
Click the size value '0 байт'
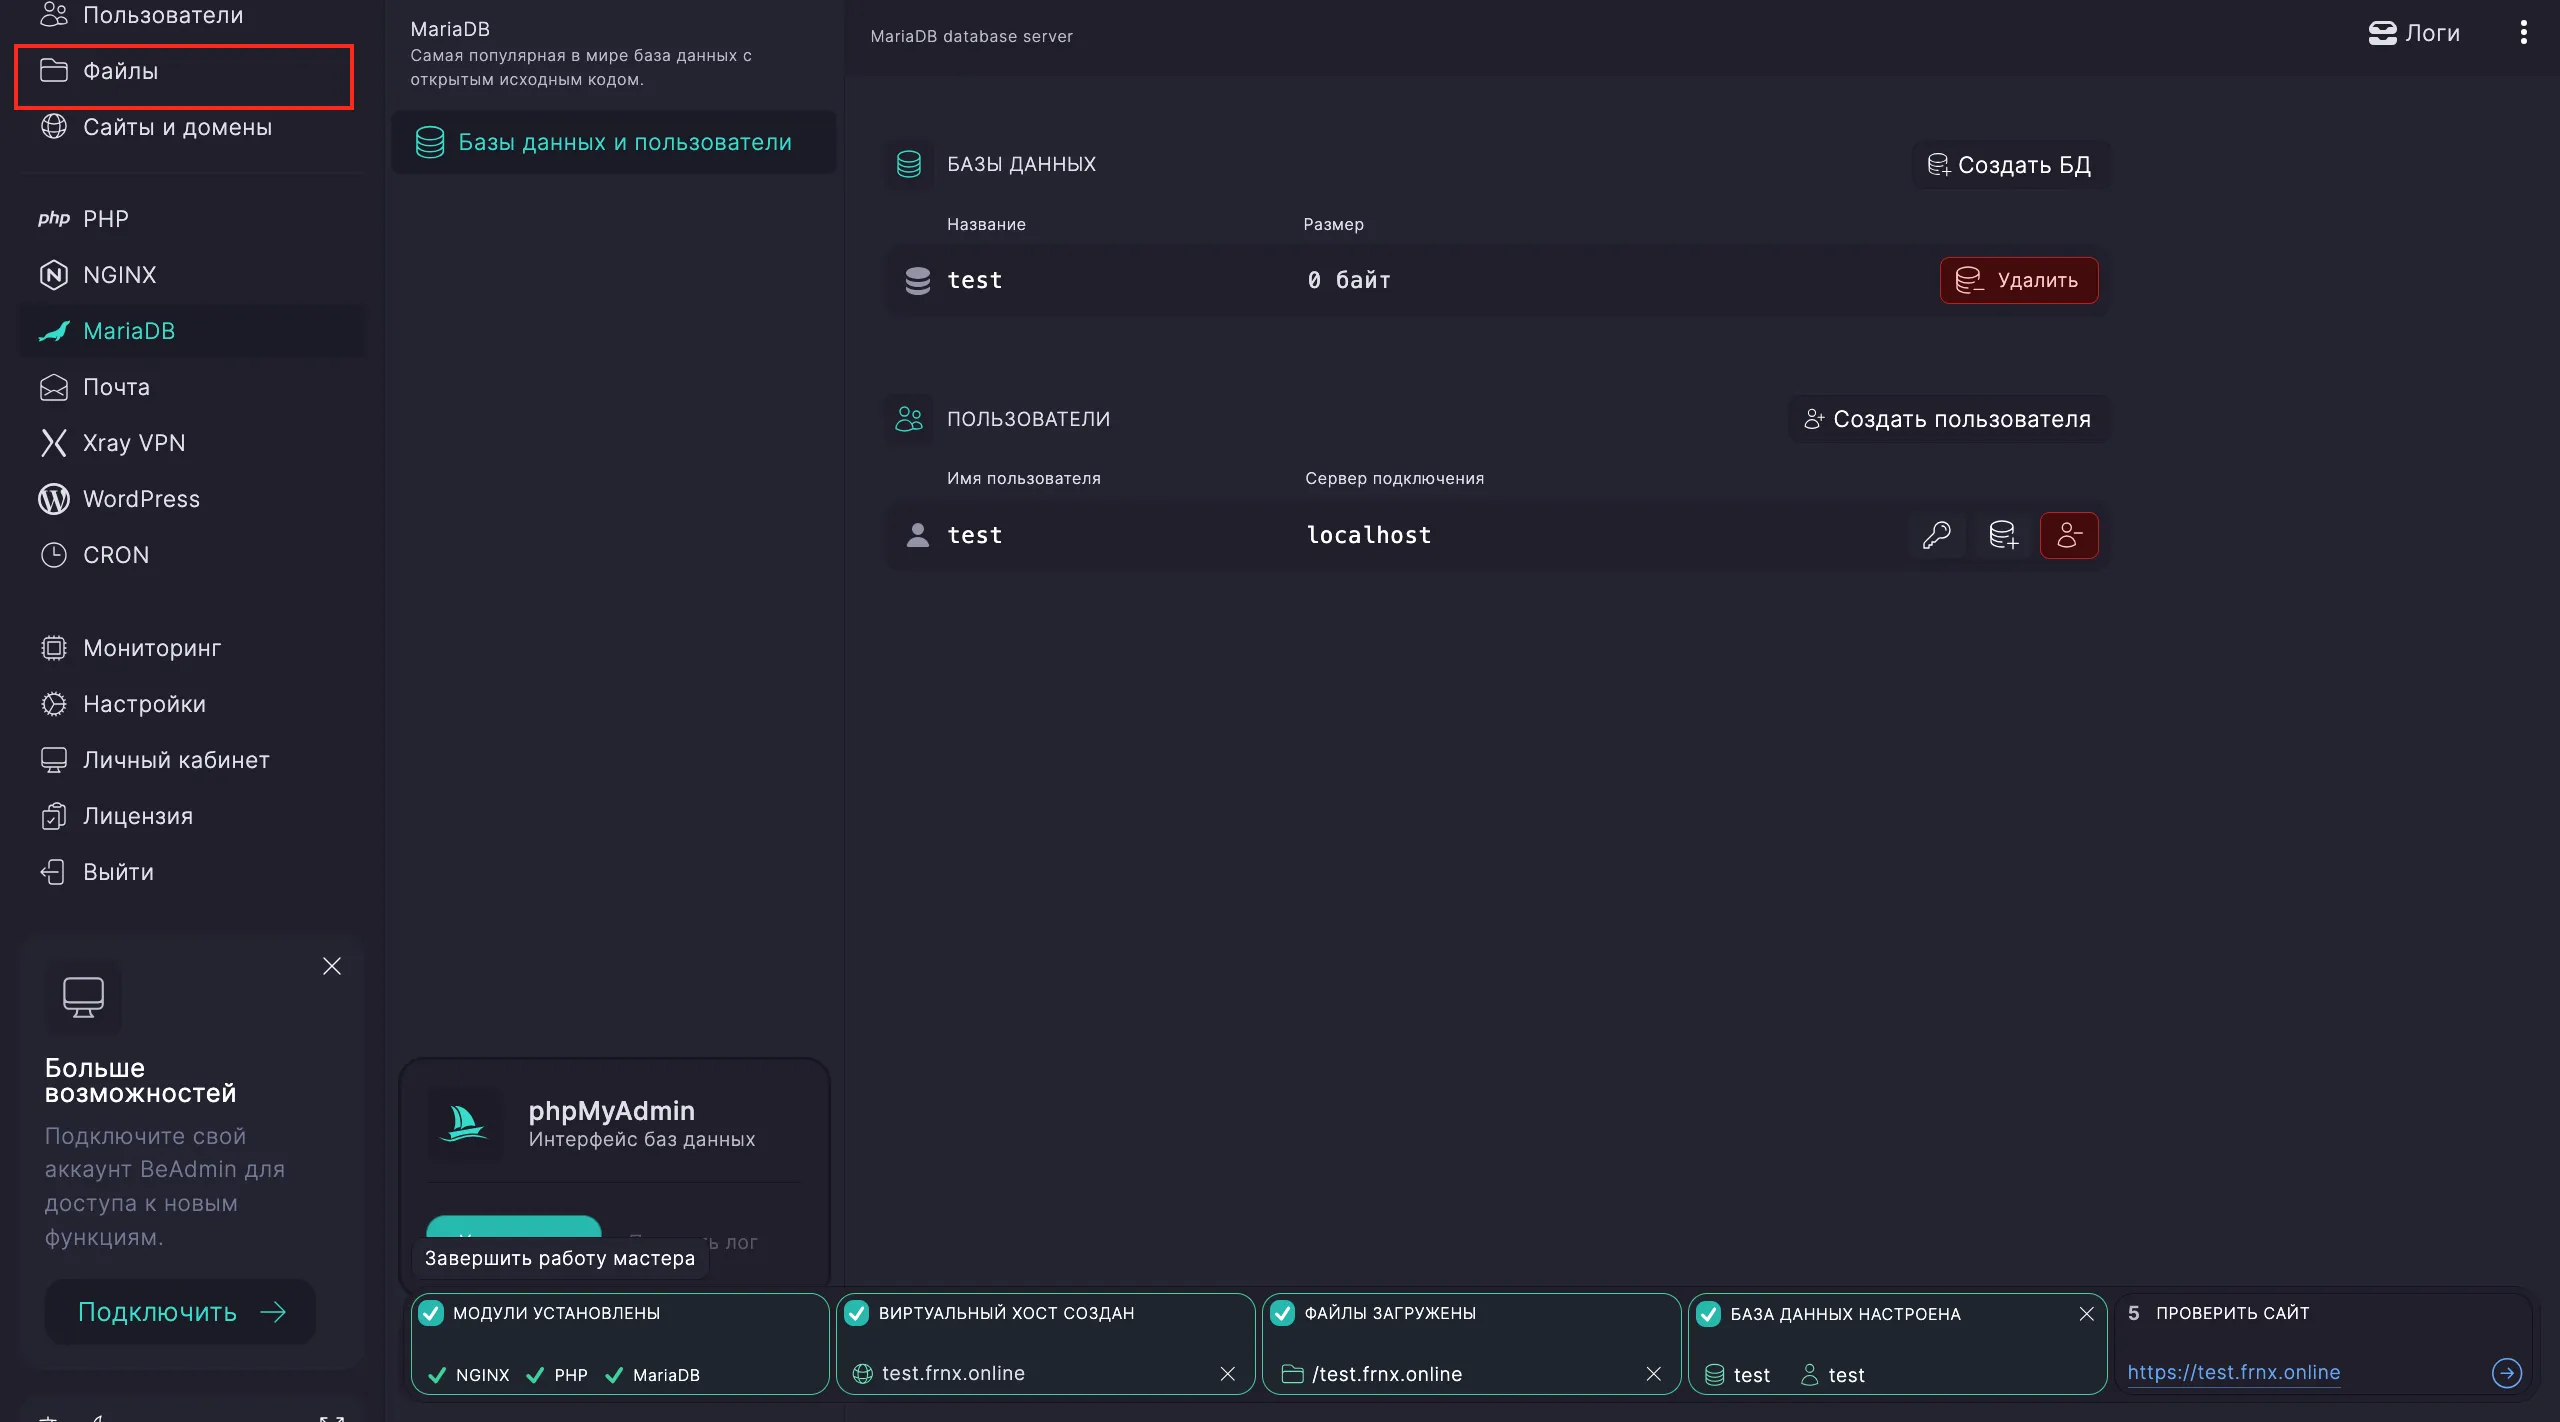pos(1349,280)
